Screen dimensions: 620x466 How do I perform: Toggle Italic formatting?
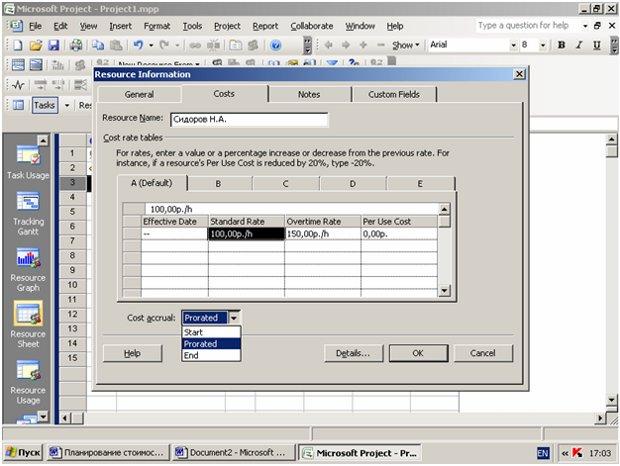[579, 45]
